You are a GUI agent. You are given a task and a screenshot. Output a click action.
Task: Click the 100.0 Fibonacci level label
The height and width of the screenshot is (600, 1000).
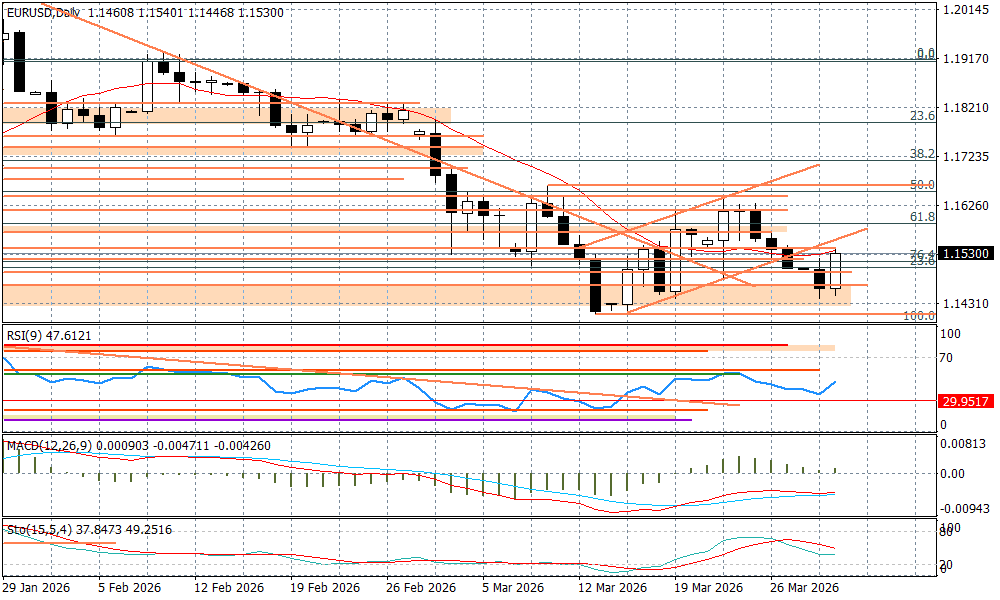pyautogui.click(x=919, y=315)
